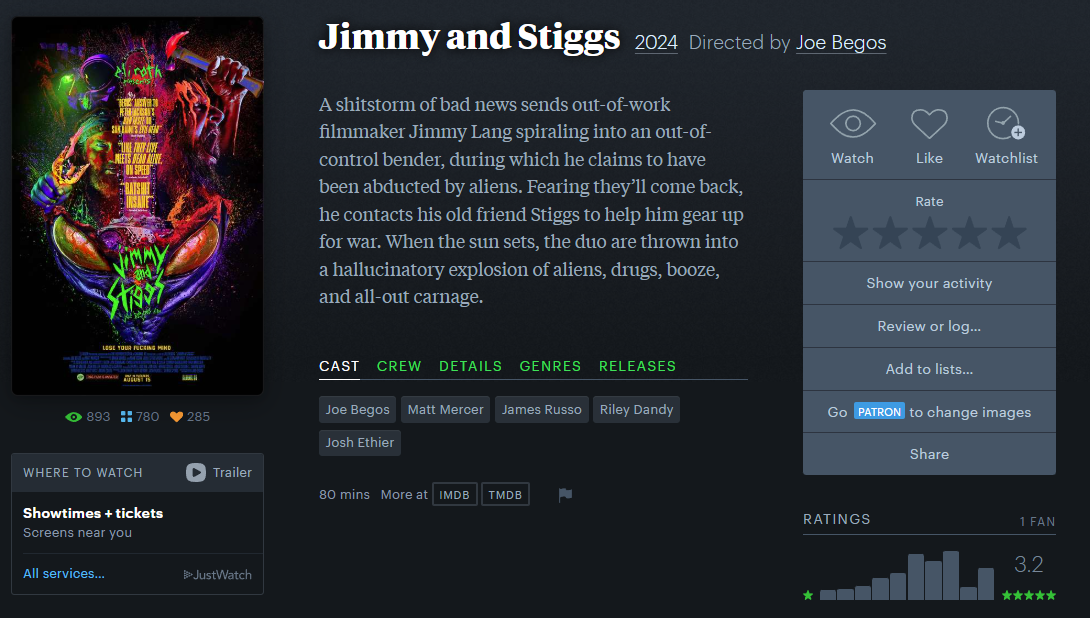Open Add to lists menu
This screenshot has height=618, width=1090.
(x=929, y=369)
